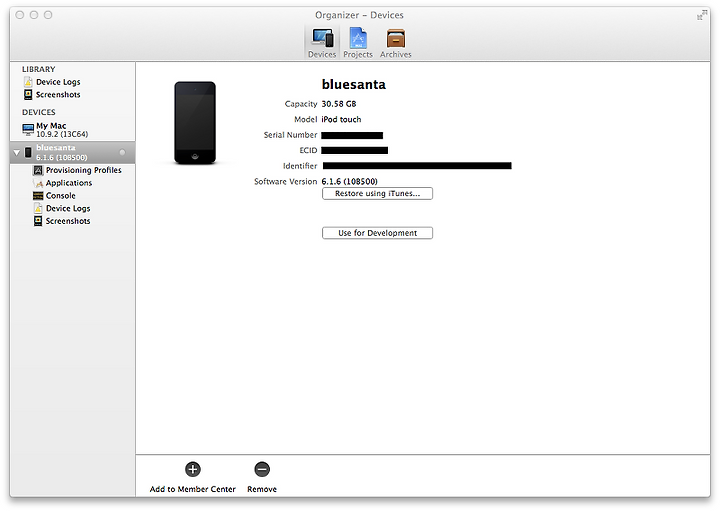Switch to the Archives tab
The image size is (720, 511).
pos(395,43)
